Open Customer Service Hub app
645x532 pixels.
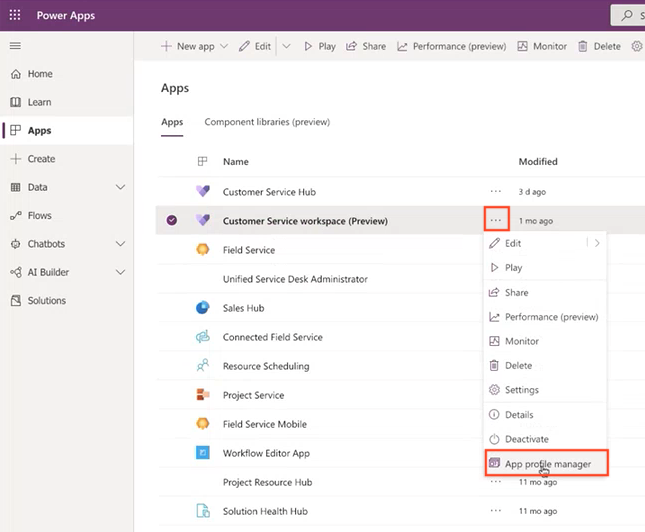coord(269,192)
